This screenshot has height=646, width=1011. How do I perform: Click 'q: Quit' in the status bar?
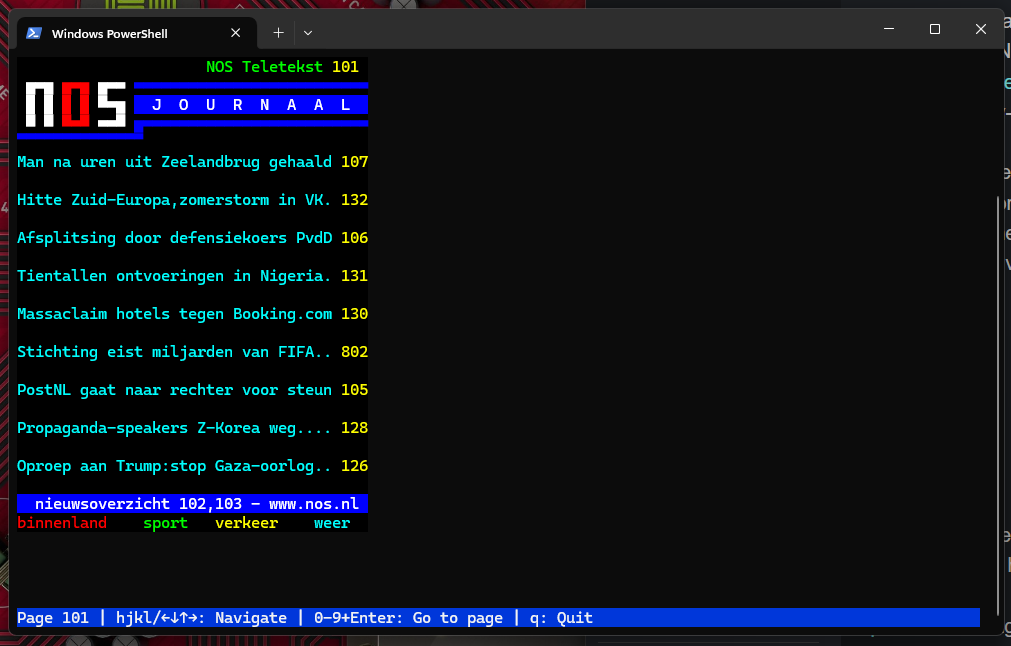561,618
